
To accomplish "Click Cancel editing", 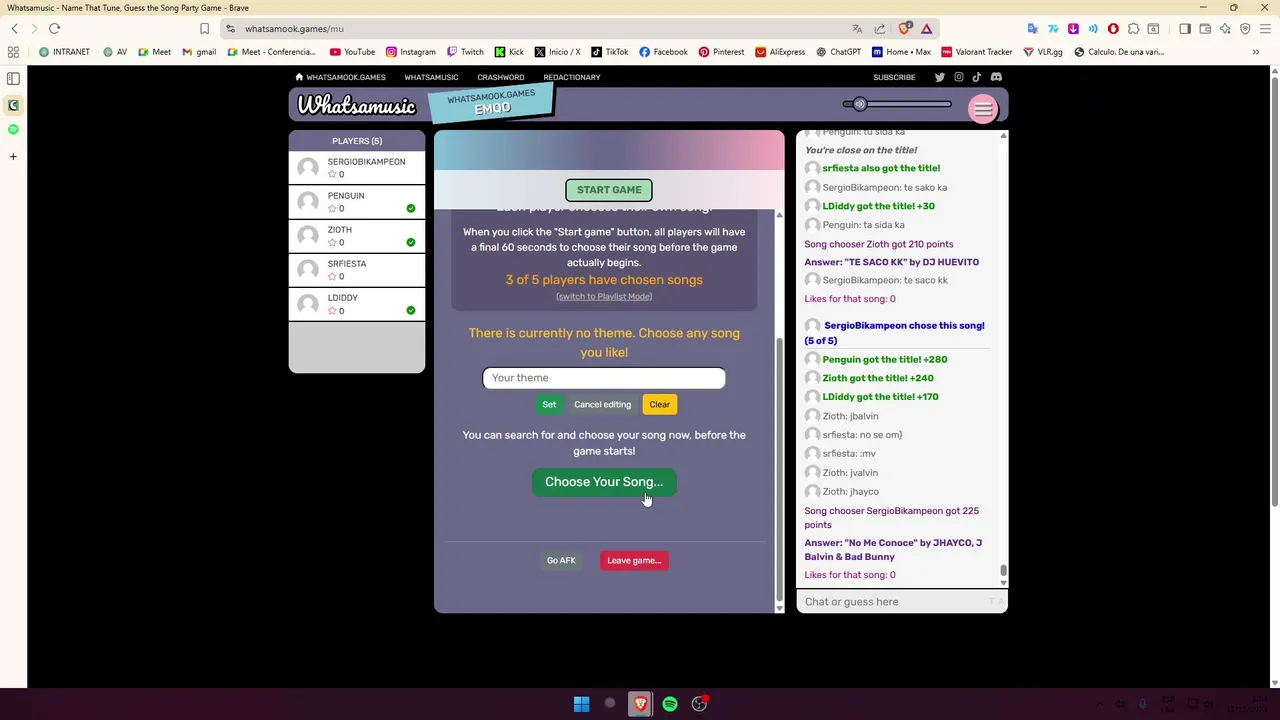I will click(602, 404).
